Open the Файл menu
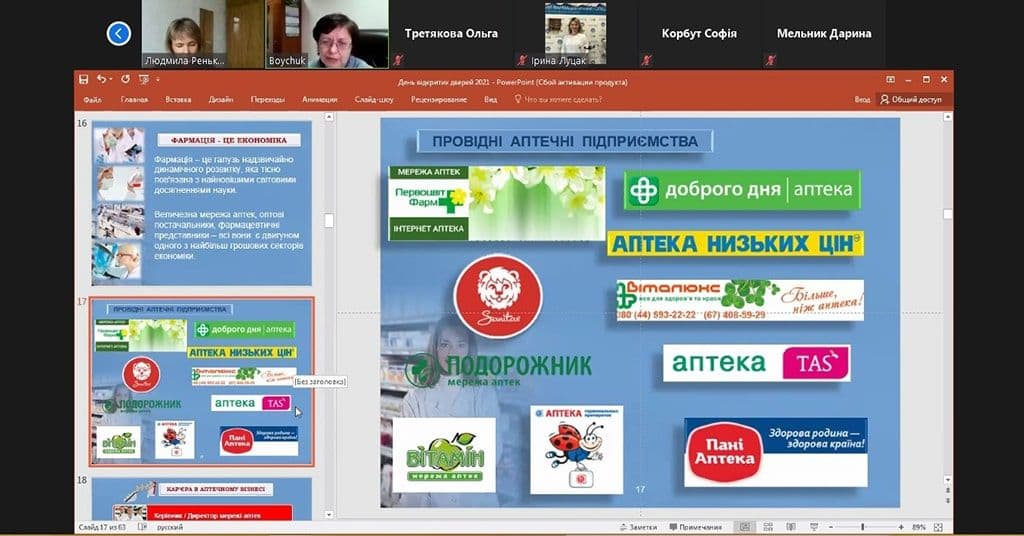1024x536 pixels. (x=92, y=100)
